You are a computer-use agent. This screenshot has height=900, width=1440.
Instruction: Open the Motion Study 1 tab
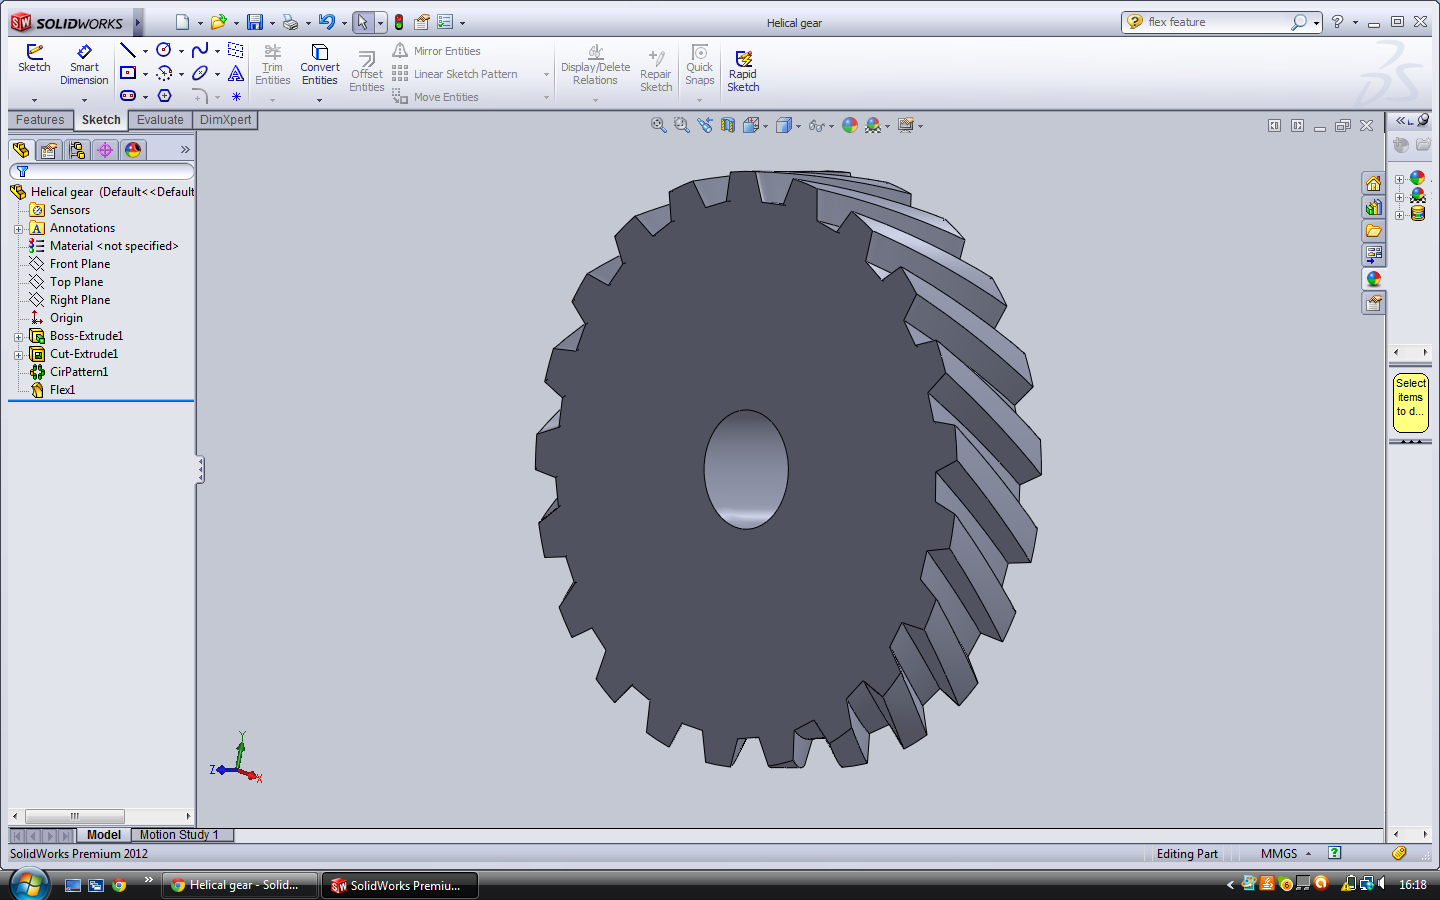pyautogui.click(x=181, y=835)
